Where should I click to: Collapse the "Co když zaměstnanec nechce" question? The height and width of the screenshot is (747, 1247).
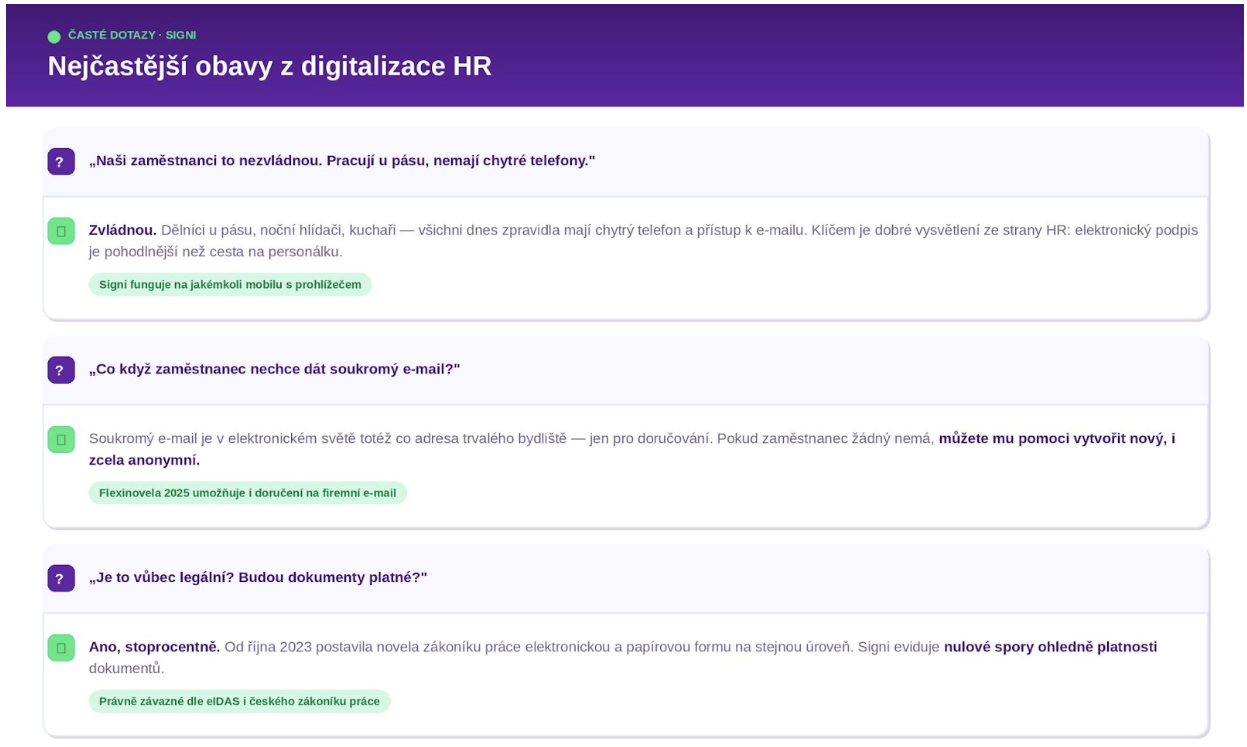[274, 370]
